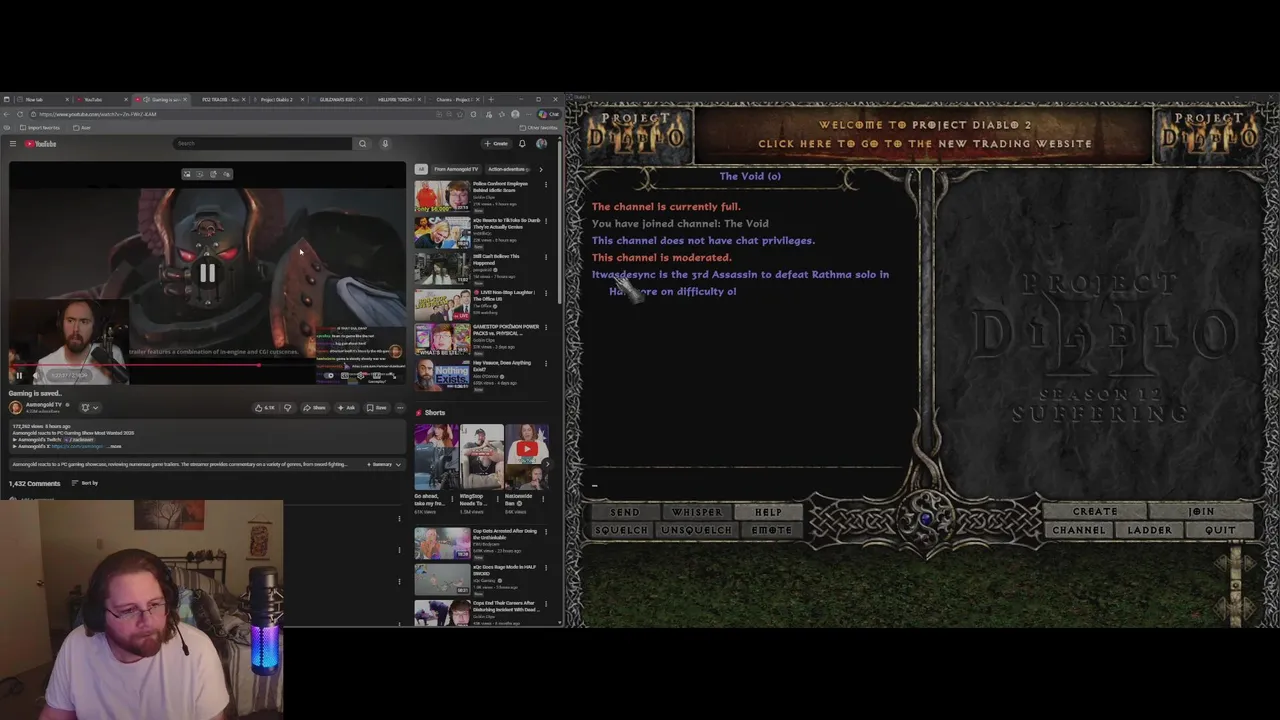This screenshot has width=1280, height=720.
Task: Send the chat message in Project Diablo 2
Action: (624, 512)
